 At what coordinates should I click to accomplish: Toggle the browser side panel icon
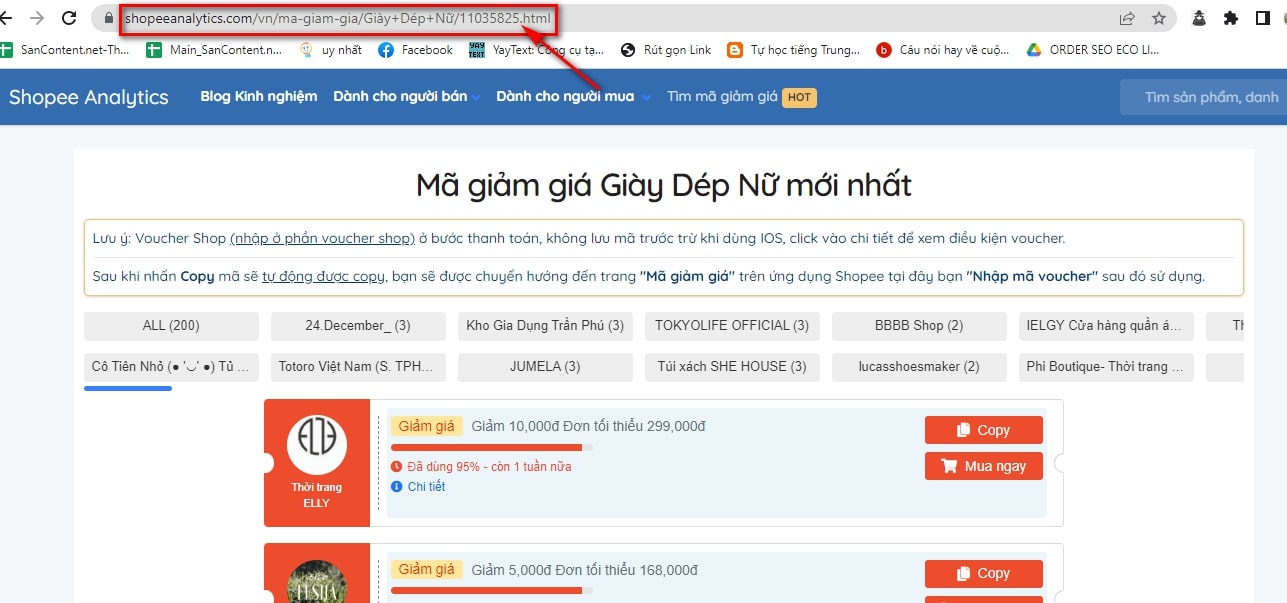pyautogui.click(x=1263, y=18)
